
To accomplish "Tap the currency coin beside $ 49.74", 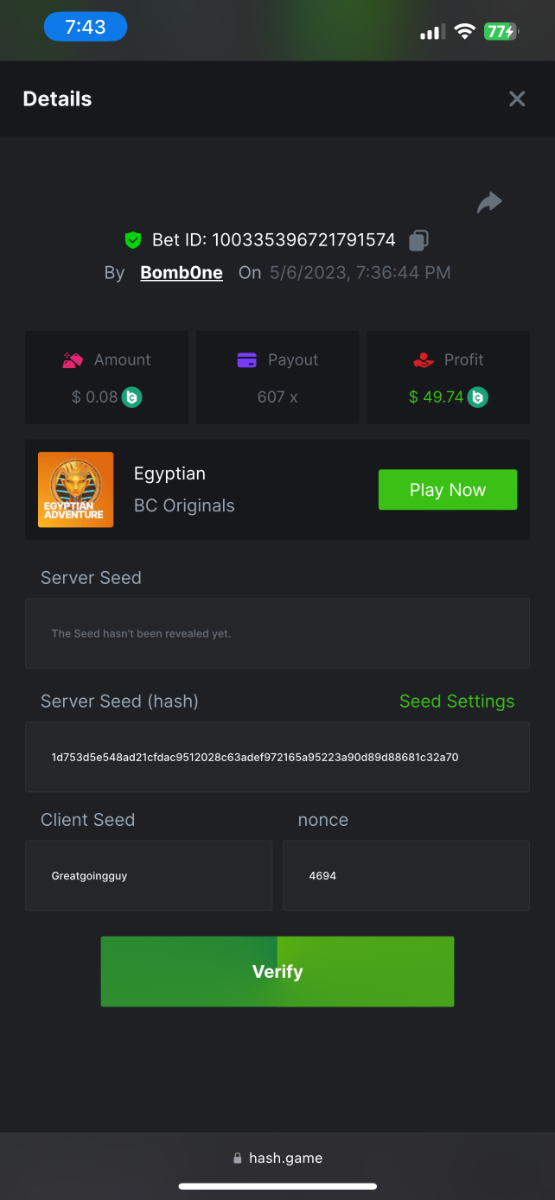I will point(478,397).
